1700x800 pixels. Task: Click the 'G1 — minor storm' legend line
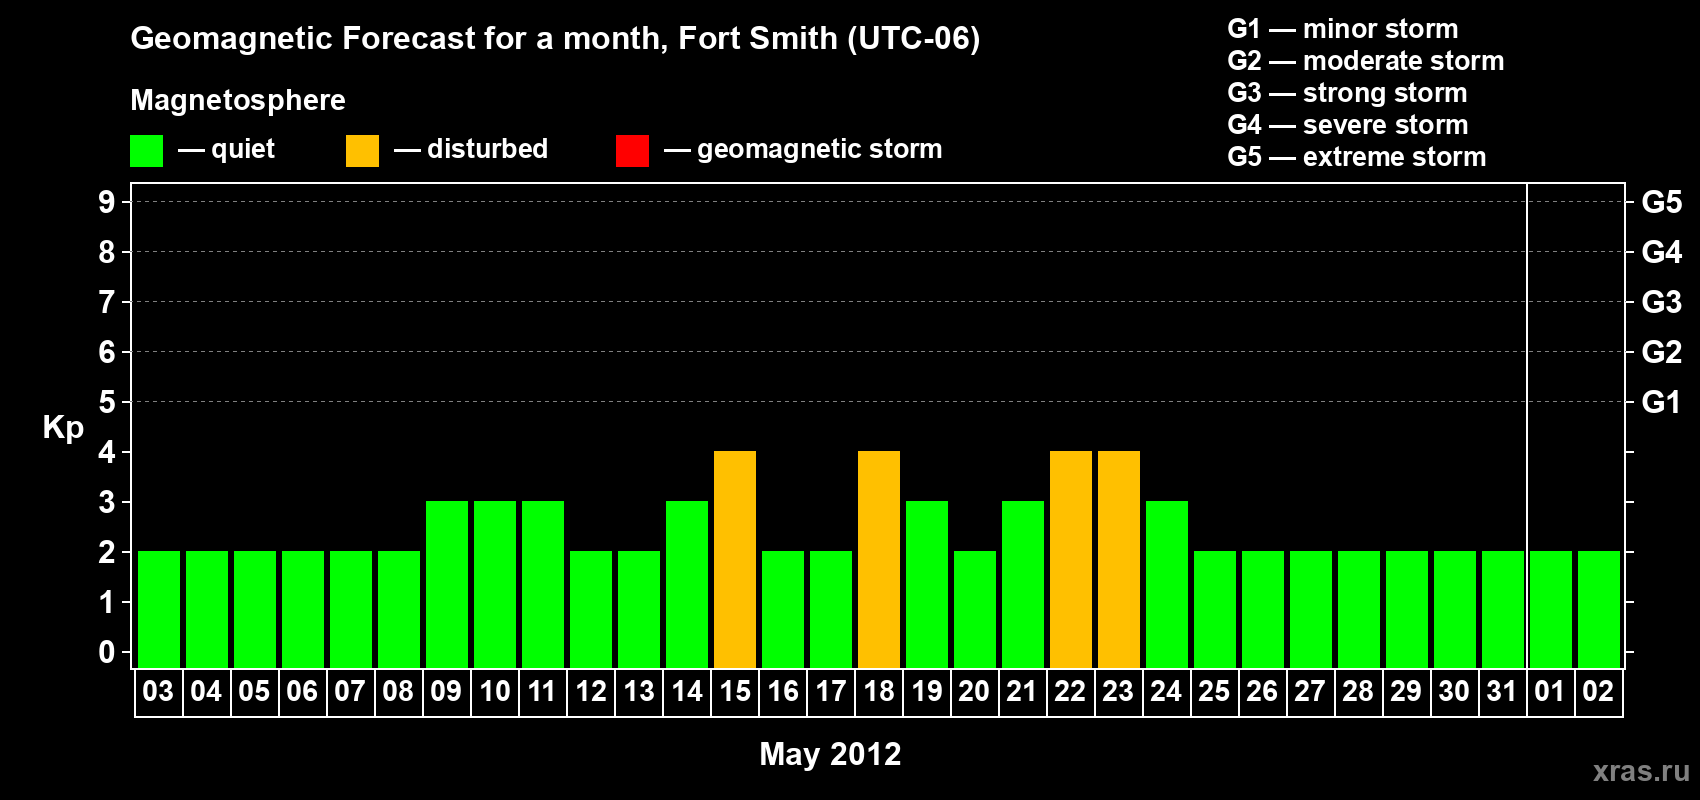(x=1343, y=29)
